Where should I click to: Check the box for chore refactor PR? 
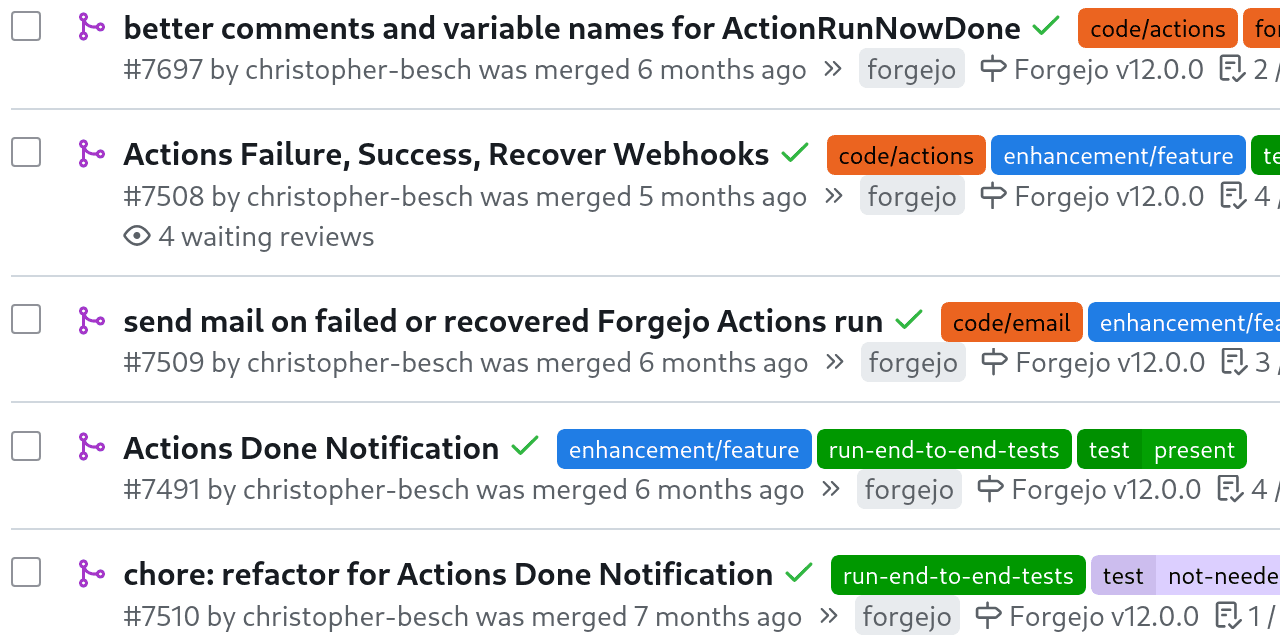click(26, 573)
